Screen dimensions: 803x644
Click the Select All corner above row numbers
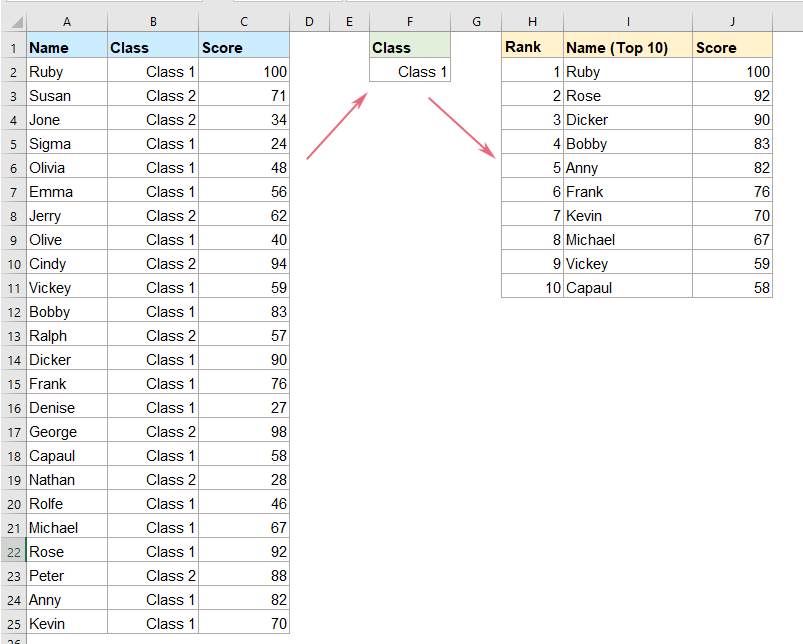13,20
